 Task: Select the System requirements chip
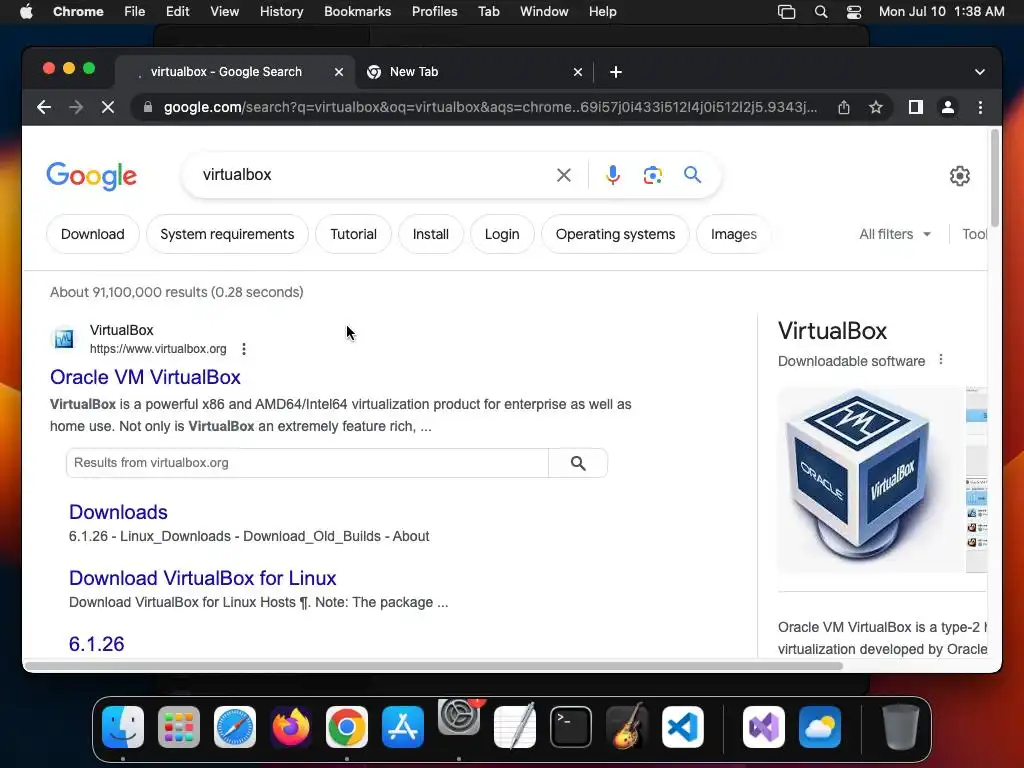(227, 234)
